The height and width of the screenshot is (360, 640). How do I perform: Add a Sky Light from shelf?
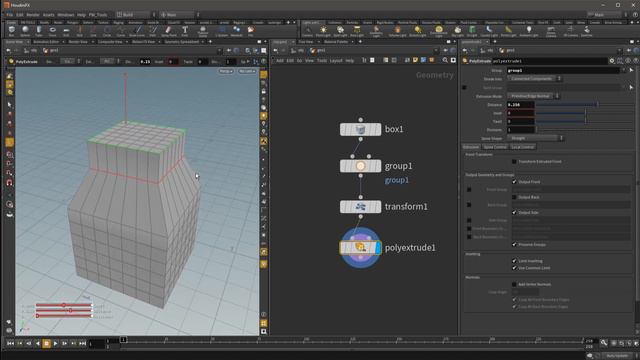coord(458,31)
